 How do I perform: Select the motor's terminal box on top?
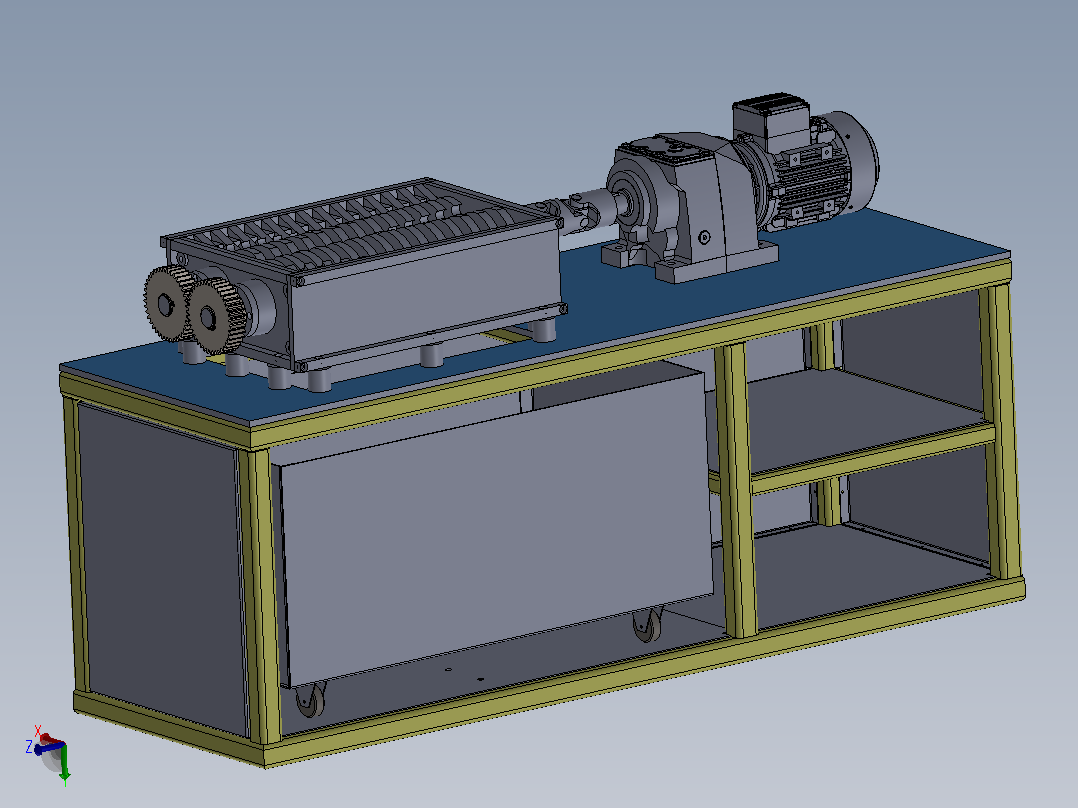point(771,121)
